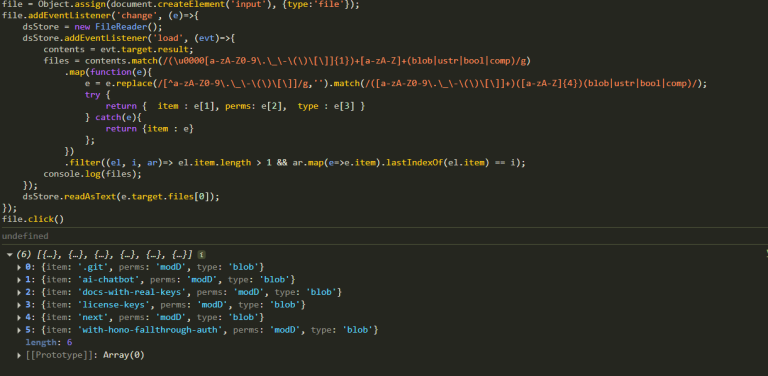This screenshot has width=768, height=376.
Task: Click the 'return {item : e}' line
Action: 150,129
